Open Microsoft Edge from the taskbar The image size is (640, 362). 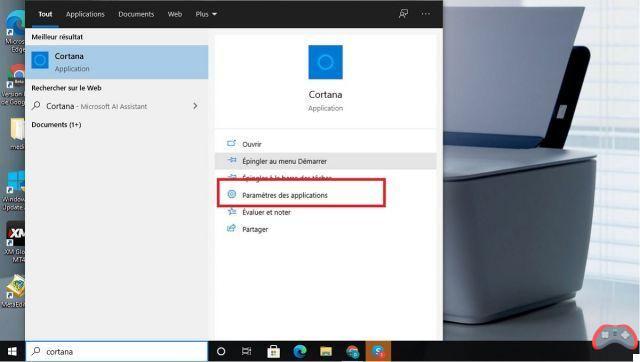(300, 351)
